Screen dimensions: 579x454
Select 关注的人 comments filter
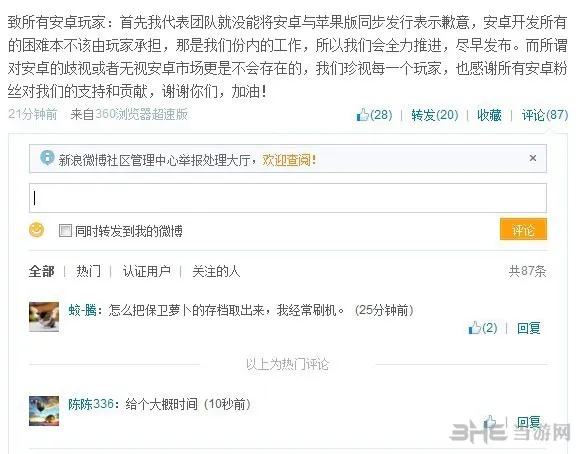click(216, 272)
